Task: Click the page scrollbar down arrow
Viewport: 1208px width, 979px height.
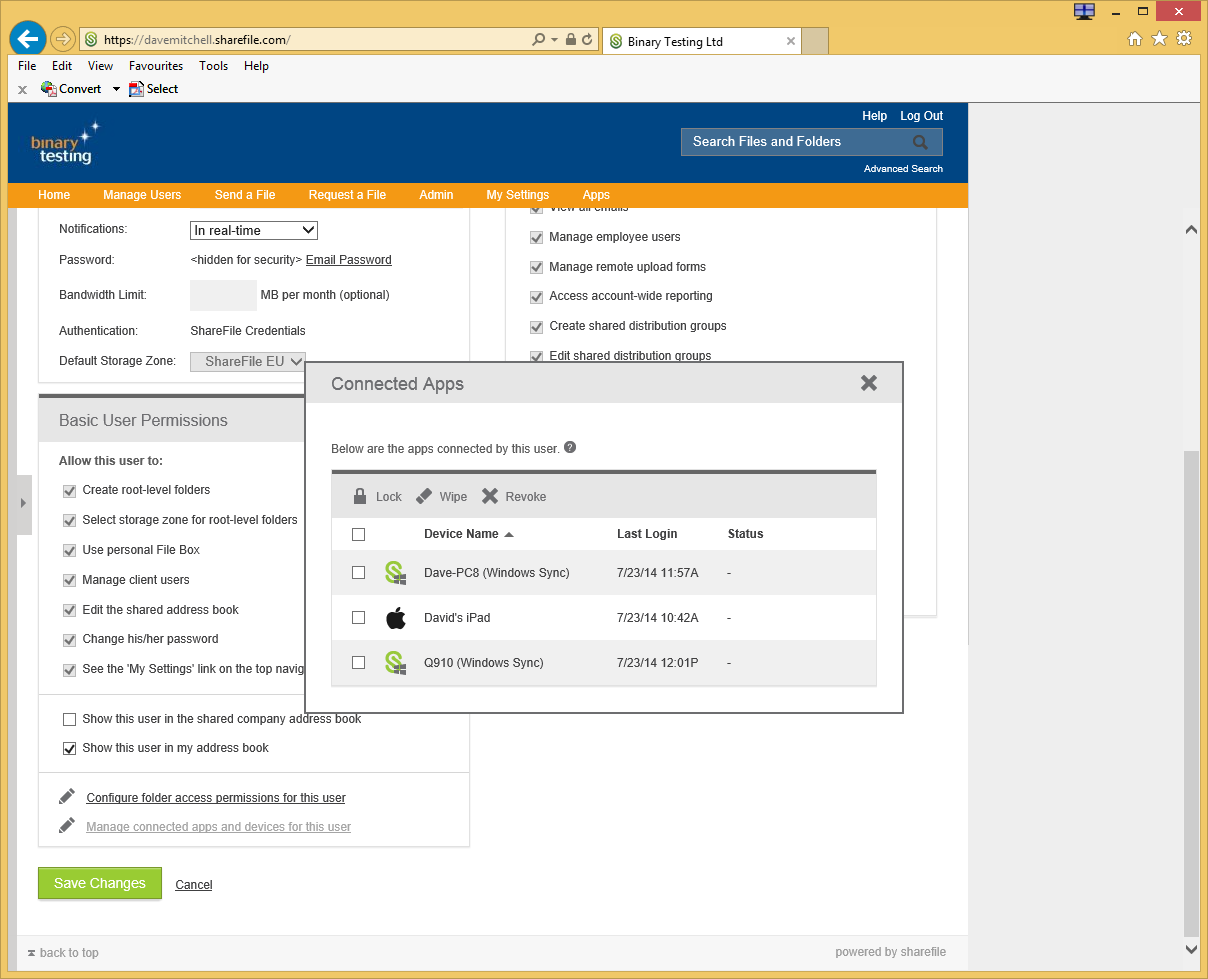Action: click(x=1190, y=949)
